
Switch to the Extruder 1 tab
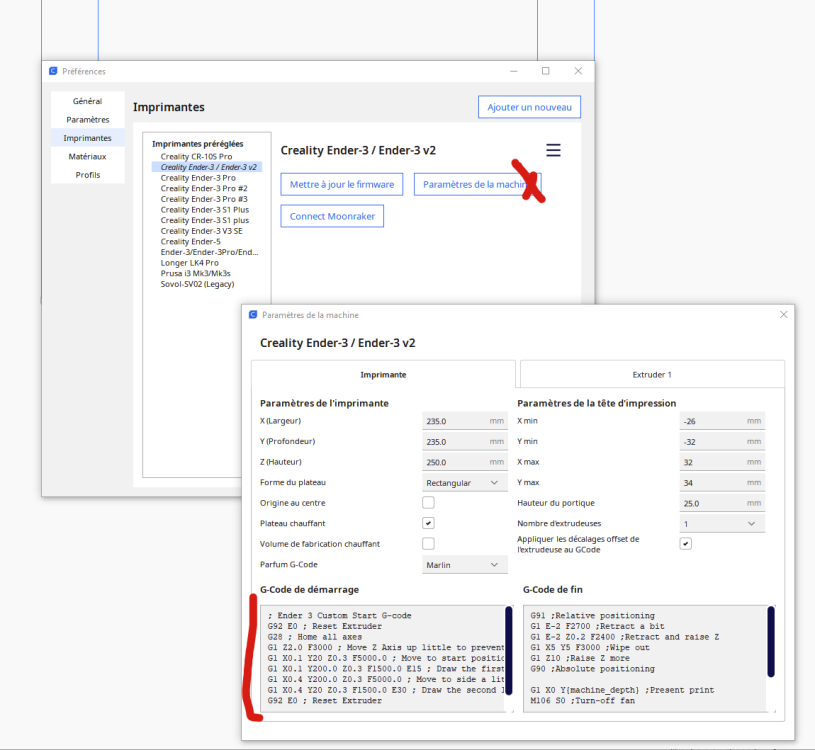click(x=652, y=374)
